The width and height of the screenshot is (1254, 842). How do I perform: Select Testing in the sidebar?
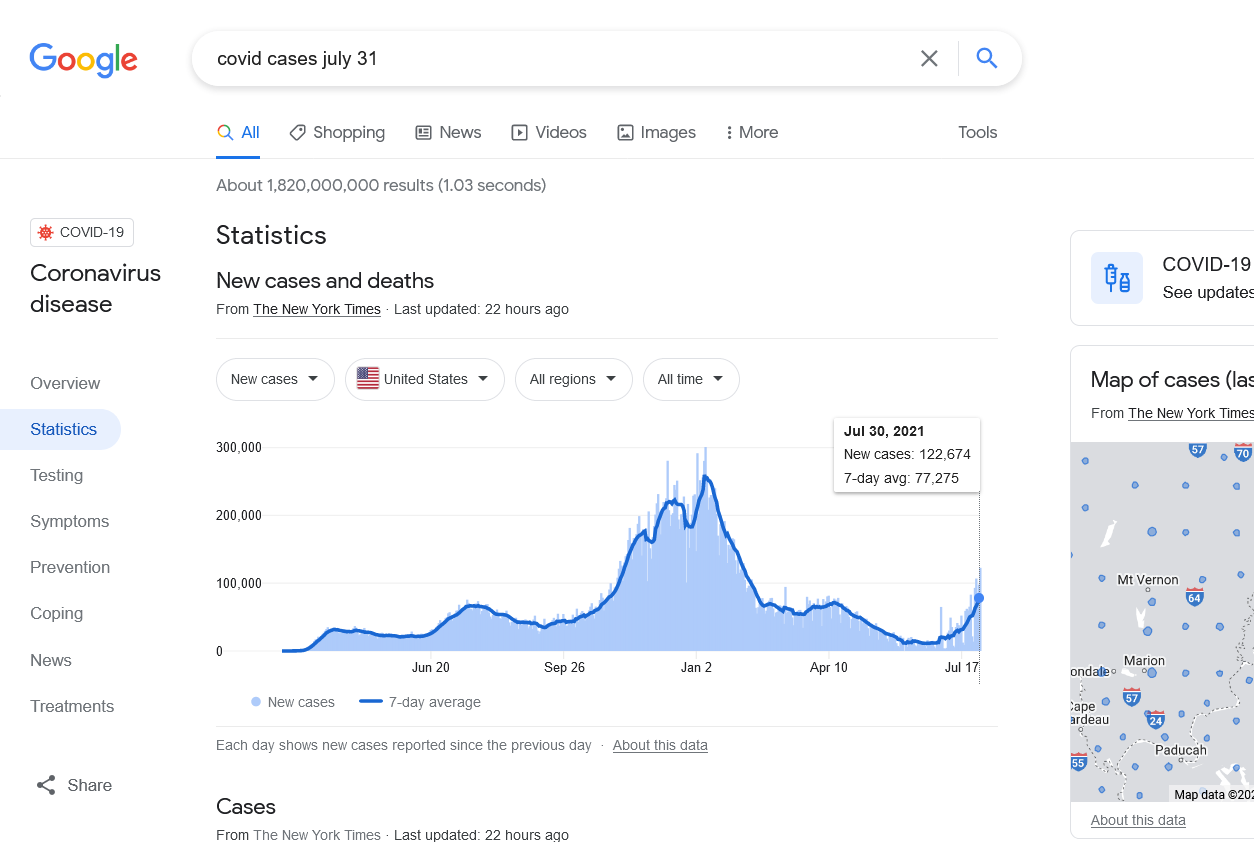pos(56,475)
